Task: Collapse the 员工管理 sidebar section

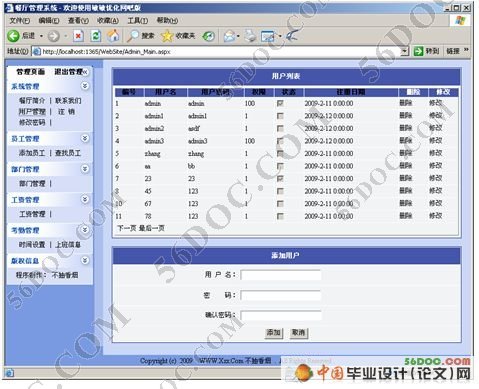Action: click(85, 138)
